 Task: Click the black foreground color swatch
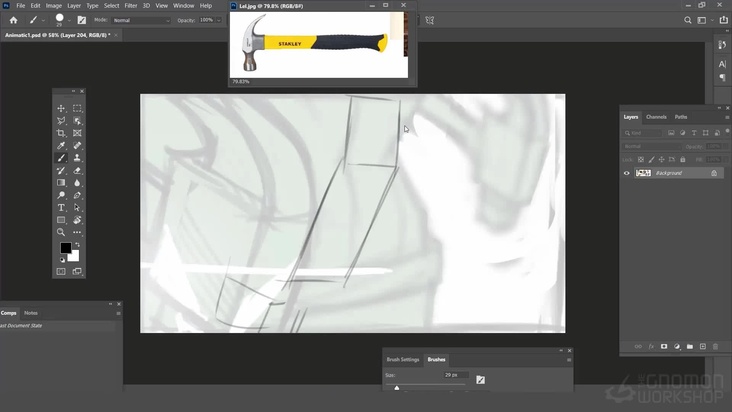click(65, 248)
